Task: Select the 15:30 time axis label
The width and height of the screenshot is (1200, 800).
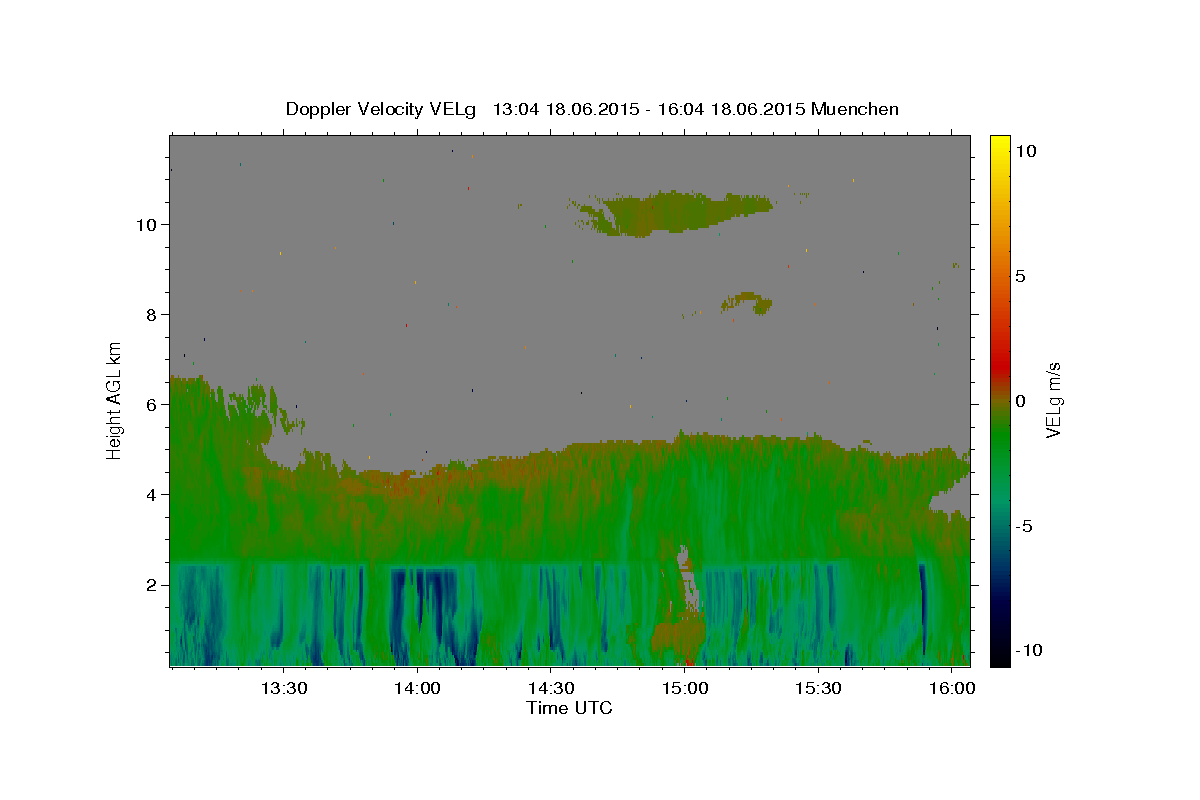Action: [819, 688]
